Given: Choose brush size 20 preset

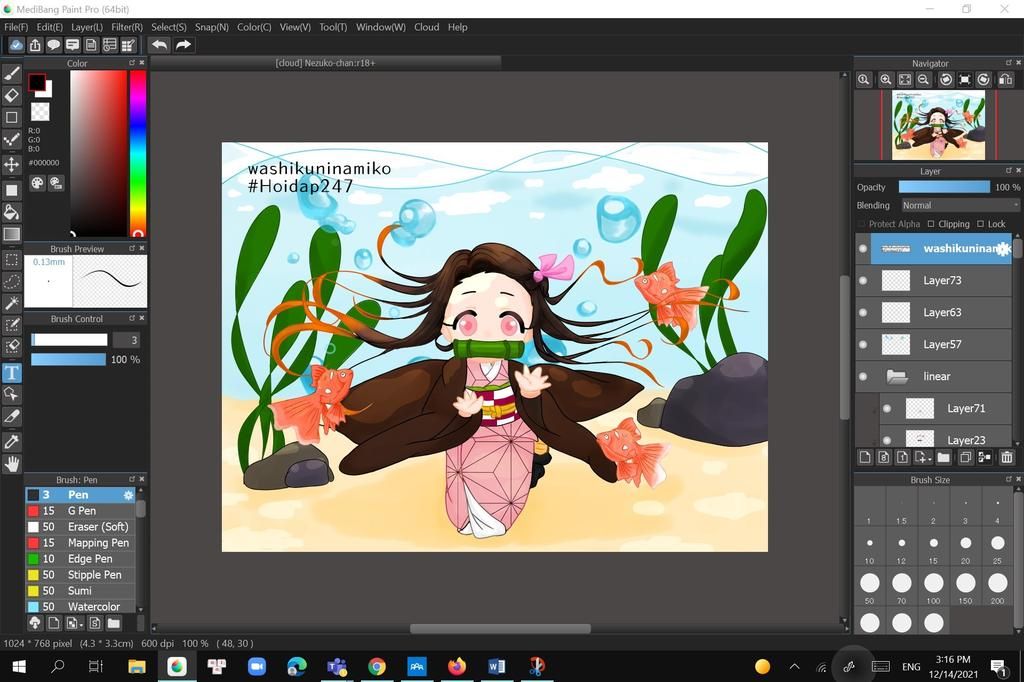Looking at the screenshot, I should pyautogui.click(x=965, y=547).
